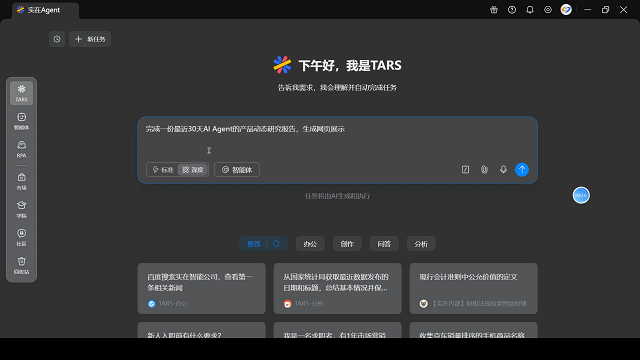640x360 pixels.
Task: Click the 下午好，我是TARS greeting title
Action: tap(350, 65)
